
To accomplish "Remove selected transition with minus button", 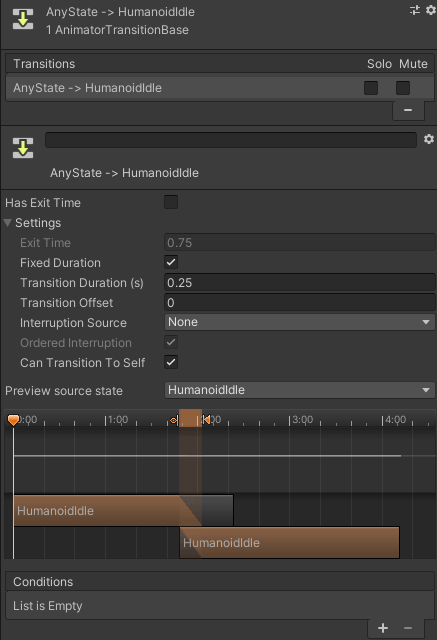I will point(408,110).
